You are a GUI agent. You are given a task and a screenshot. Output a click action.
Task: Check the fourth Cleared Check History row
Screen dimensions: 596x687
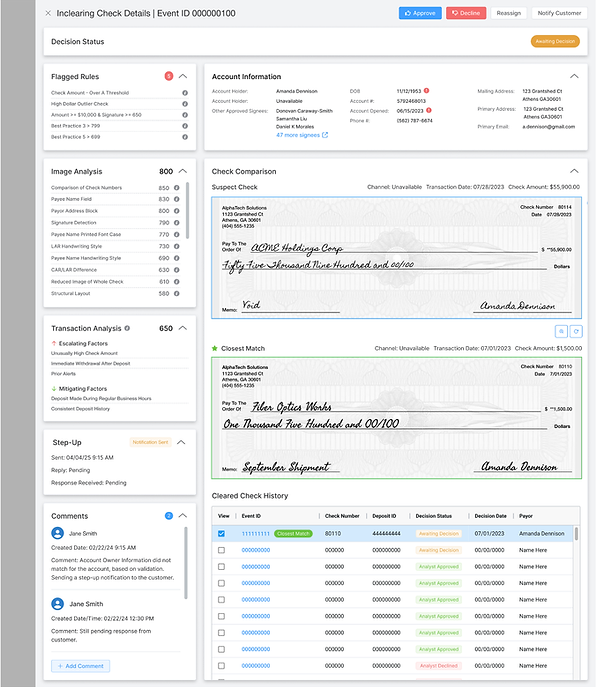221,584
